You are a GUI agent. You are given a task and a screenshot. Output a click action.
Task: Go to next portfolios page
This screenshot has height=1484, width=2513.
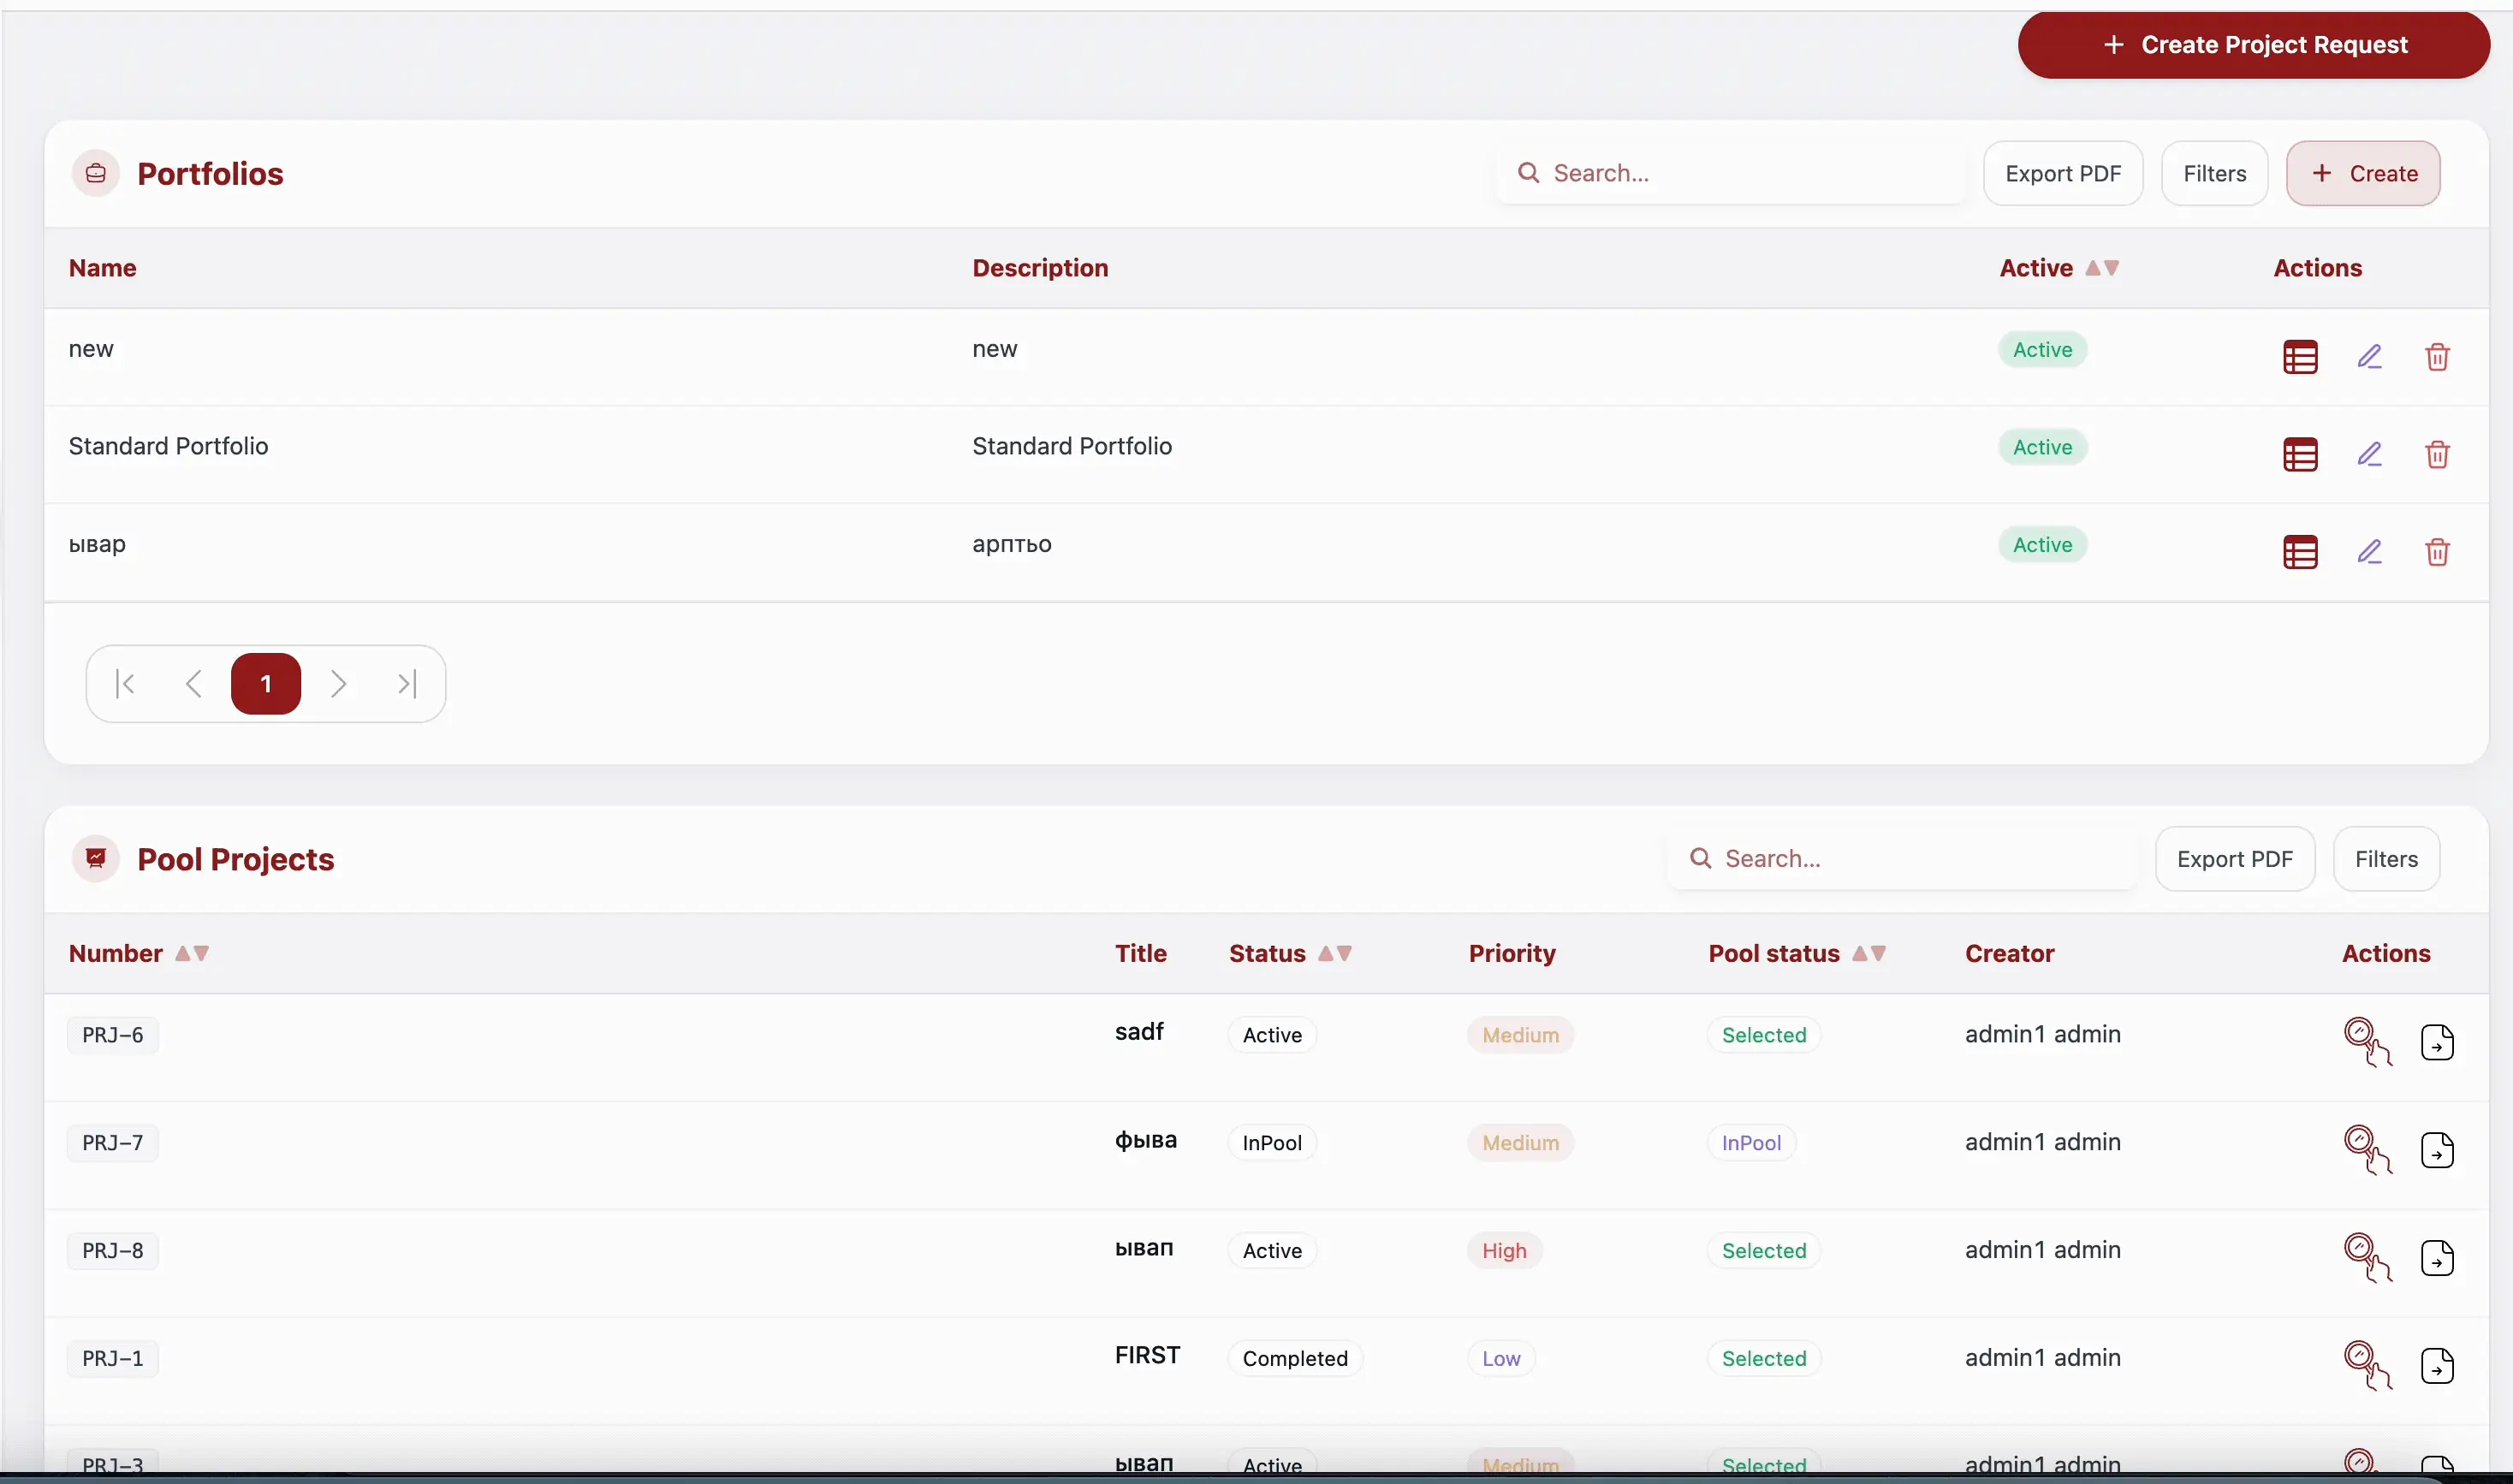coord(338,684)
